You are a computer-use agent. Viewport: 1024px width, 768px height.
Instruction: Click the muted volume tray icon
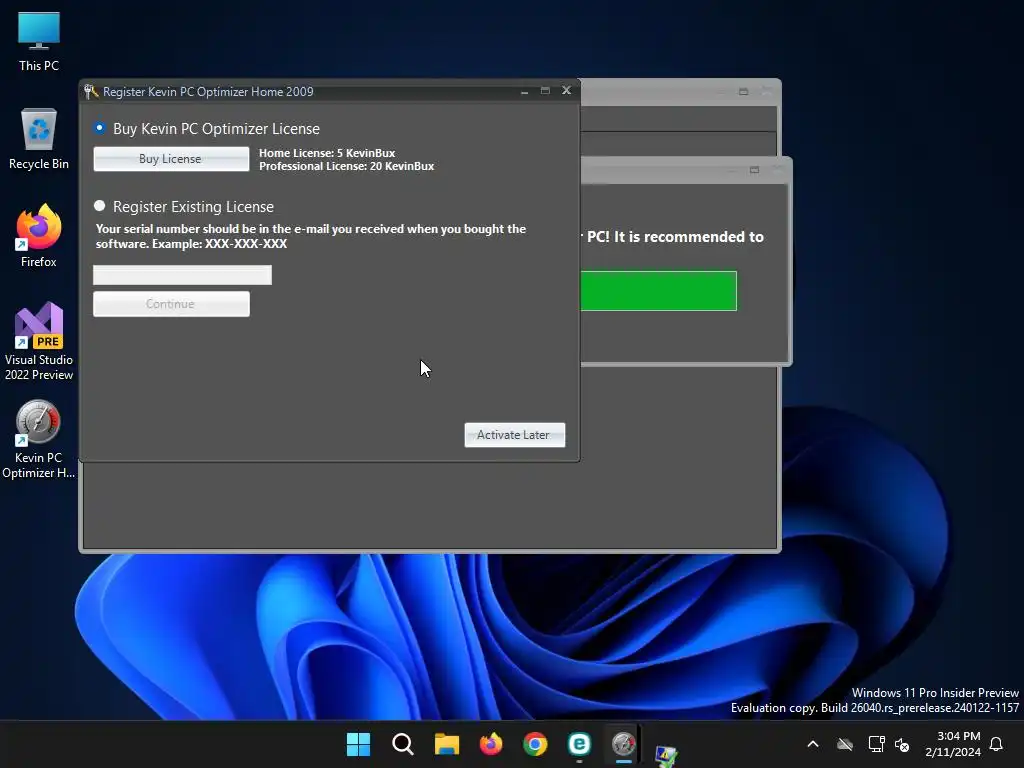click(902, 744)
